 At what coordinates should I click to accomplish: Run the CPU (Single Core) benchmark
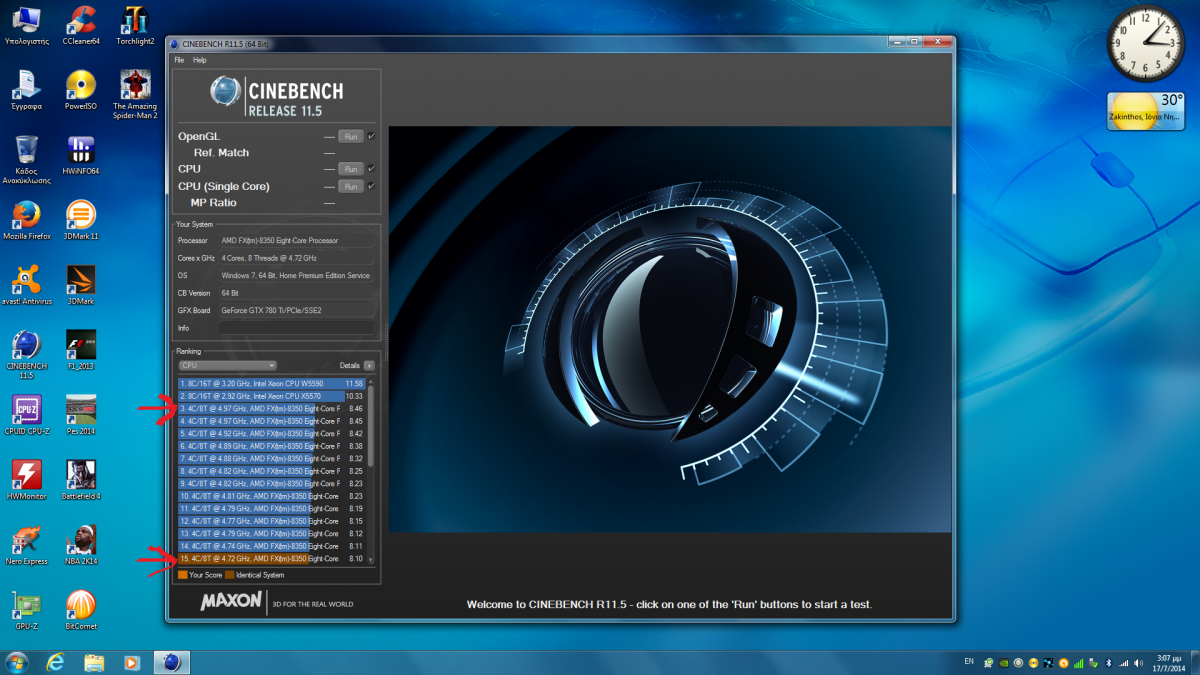pos(350,186)
